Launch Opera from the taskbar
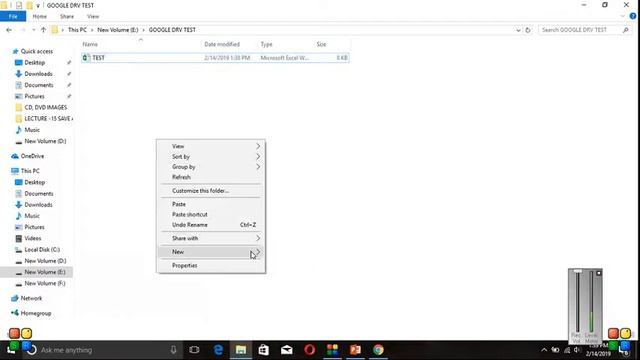The width and height of the screenshot is (640, 360). pos(309,350)
